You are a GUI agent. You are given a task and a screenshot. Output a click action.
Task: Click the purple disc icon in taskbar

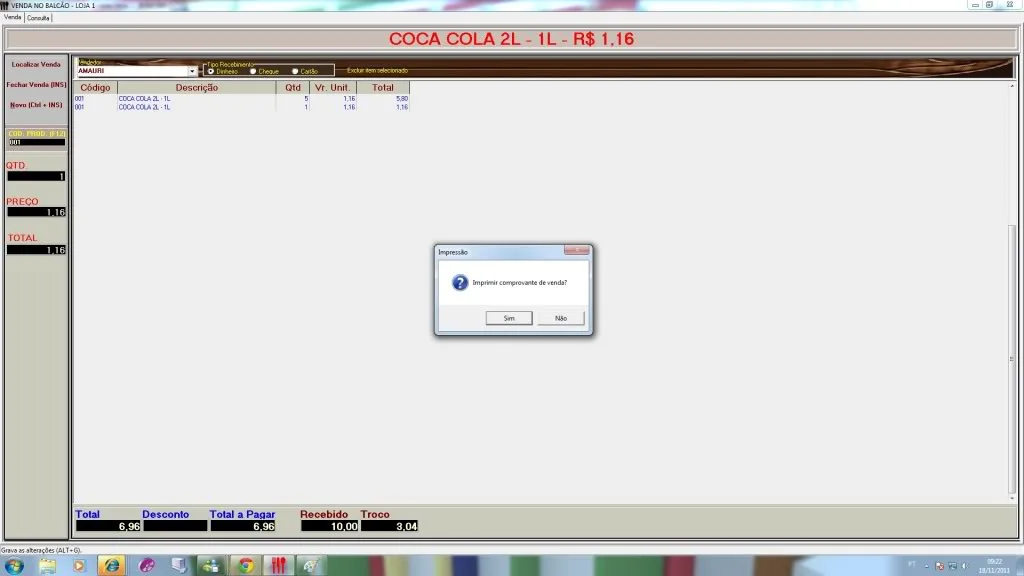pyautogui.click(x=147, y=566)
